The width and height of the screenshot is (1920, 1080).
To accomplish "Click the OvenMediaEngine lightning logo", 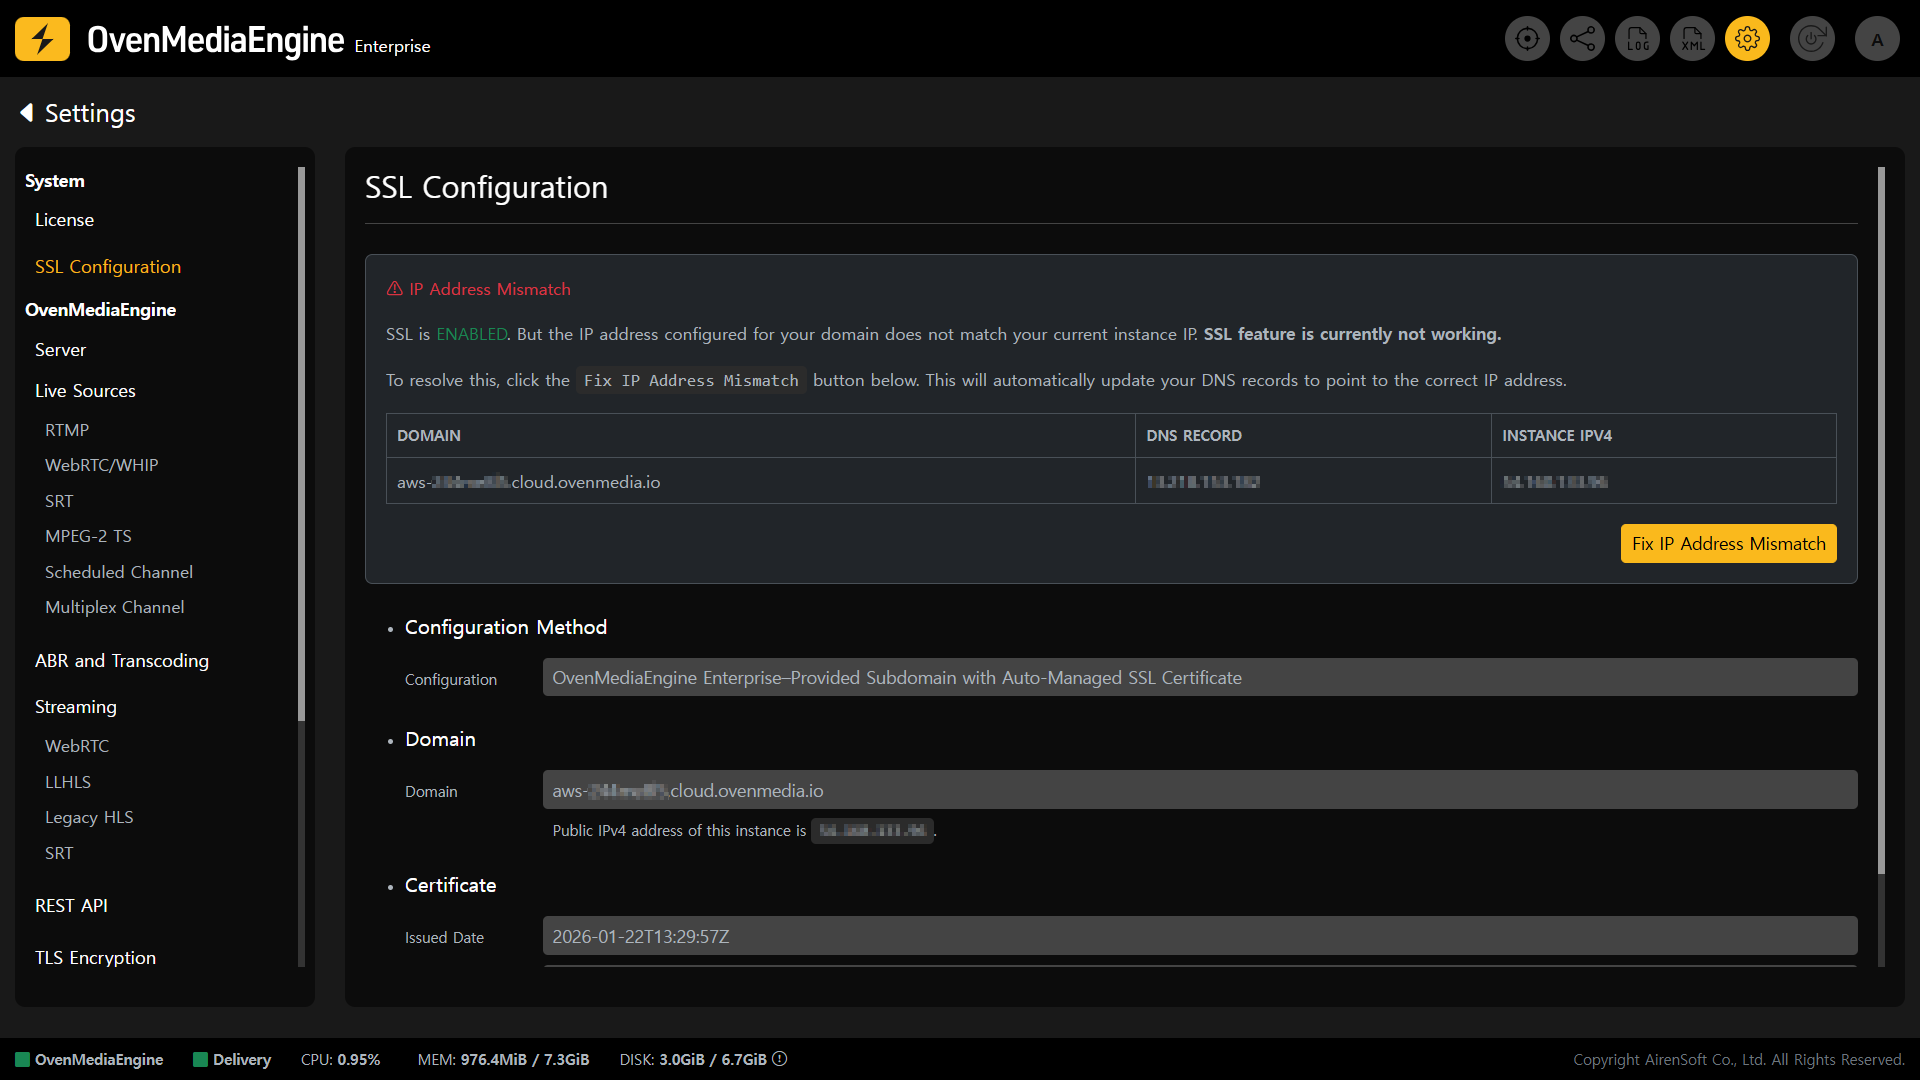I will (x=42, y=39).
